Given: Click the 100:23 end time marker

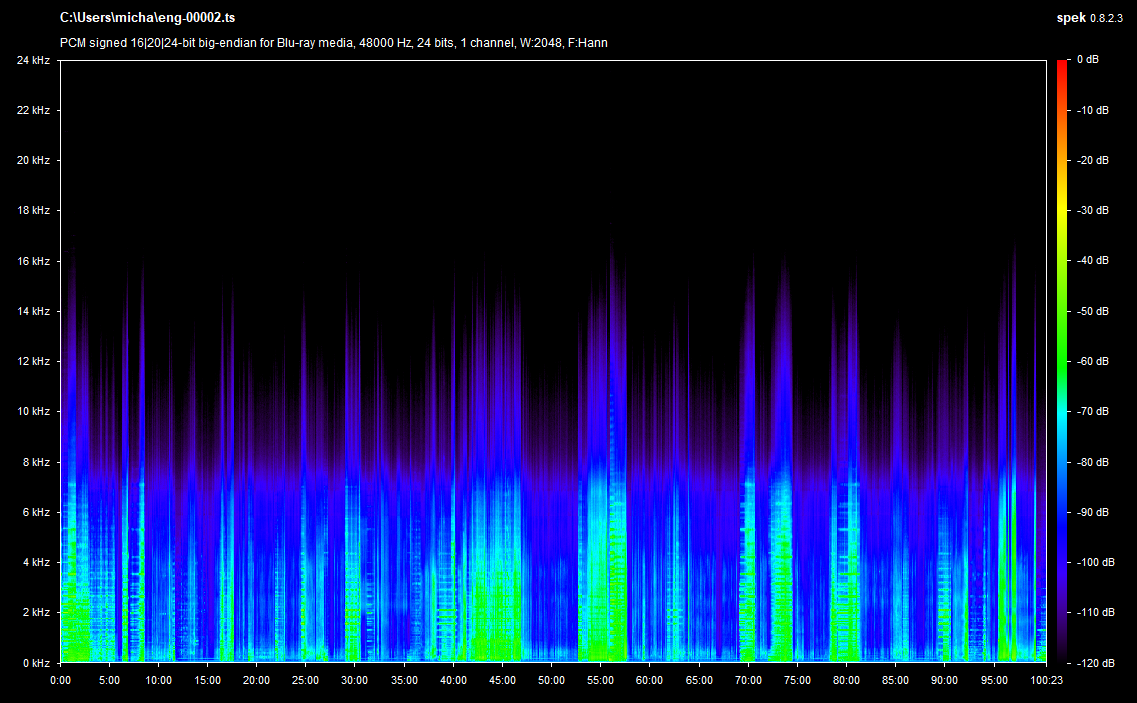Looking at the screenshot, I should coord(1045,679).
